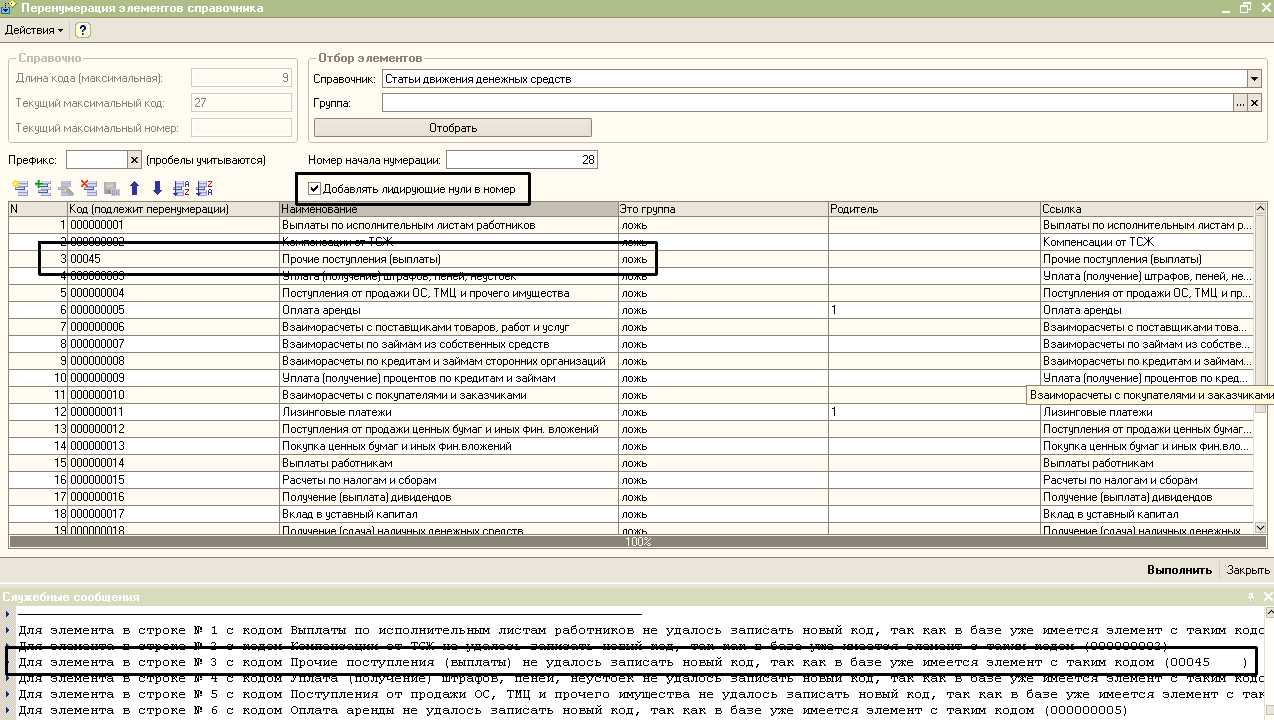Select 'Покупка ценных бумаг и иных фин.вложений' name cell
Viewport: 1274px width, 720px height.
coord(449,446)
